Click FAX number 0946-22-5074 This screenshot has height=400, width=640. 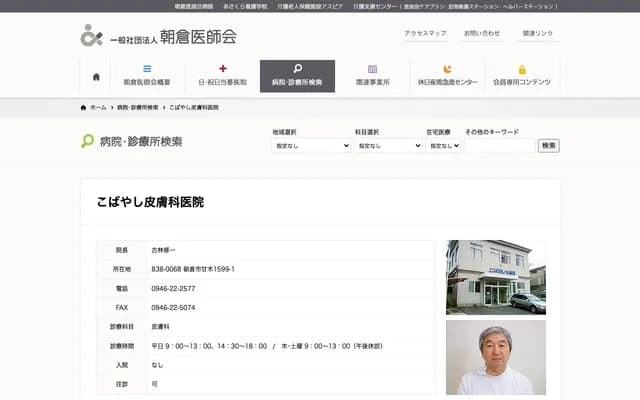pos(173,308)
